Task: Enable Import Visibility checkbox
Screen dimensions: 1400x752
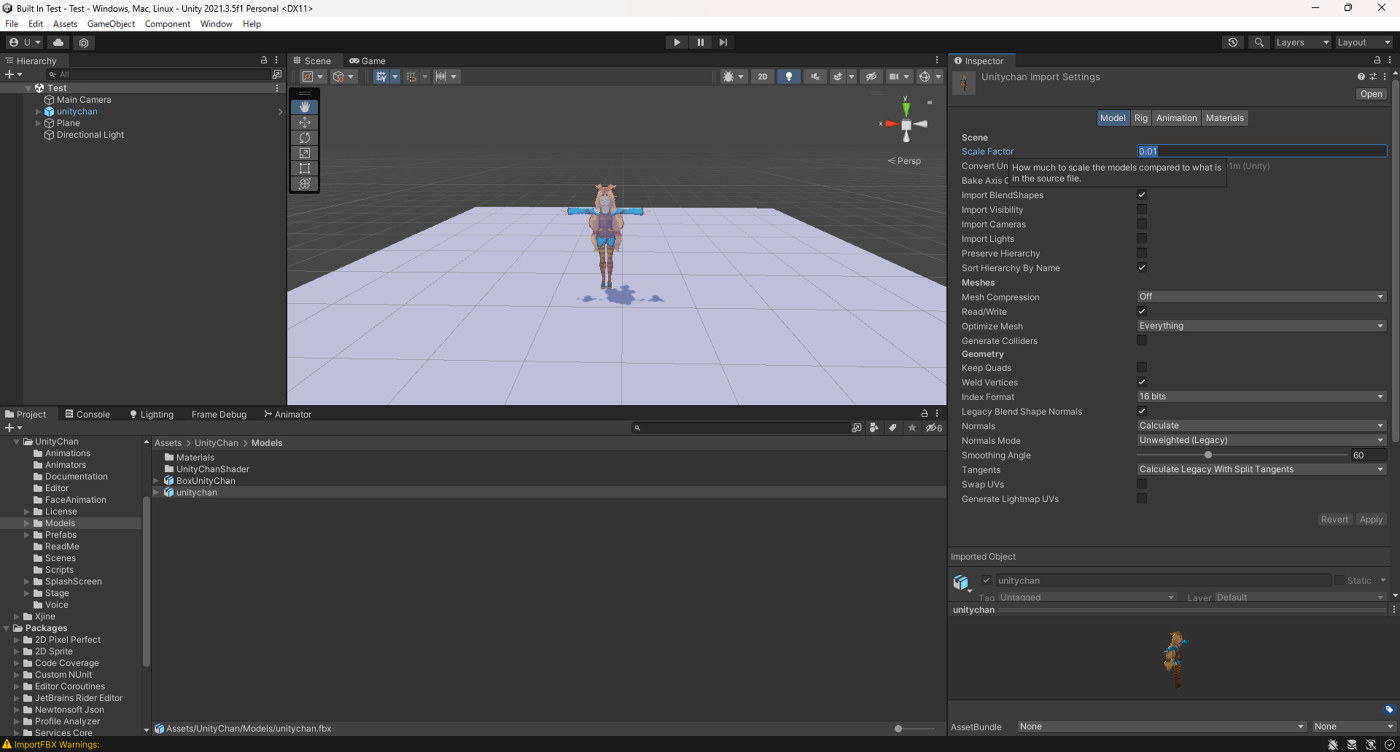Action: click(x=1142, y=210)
